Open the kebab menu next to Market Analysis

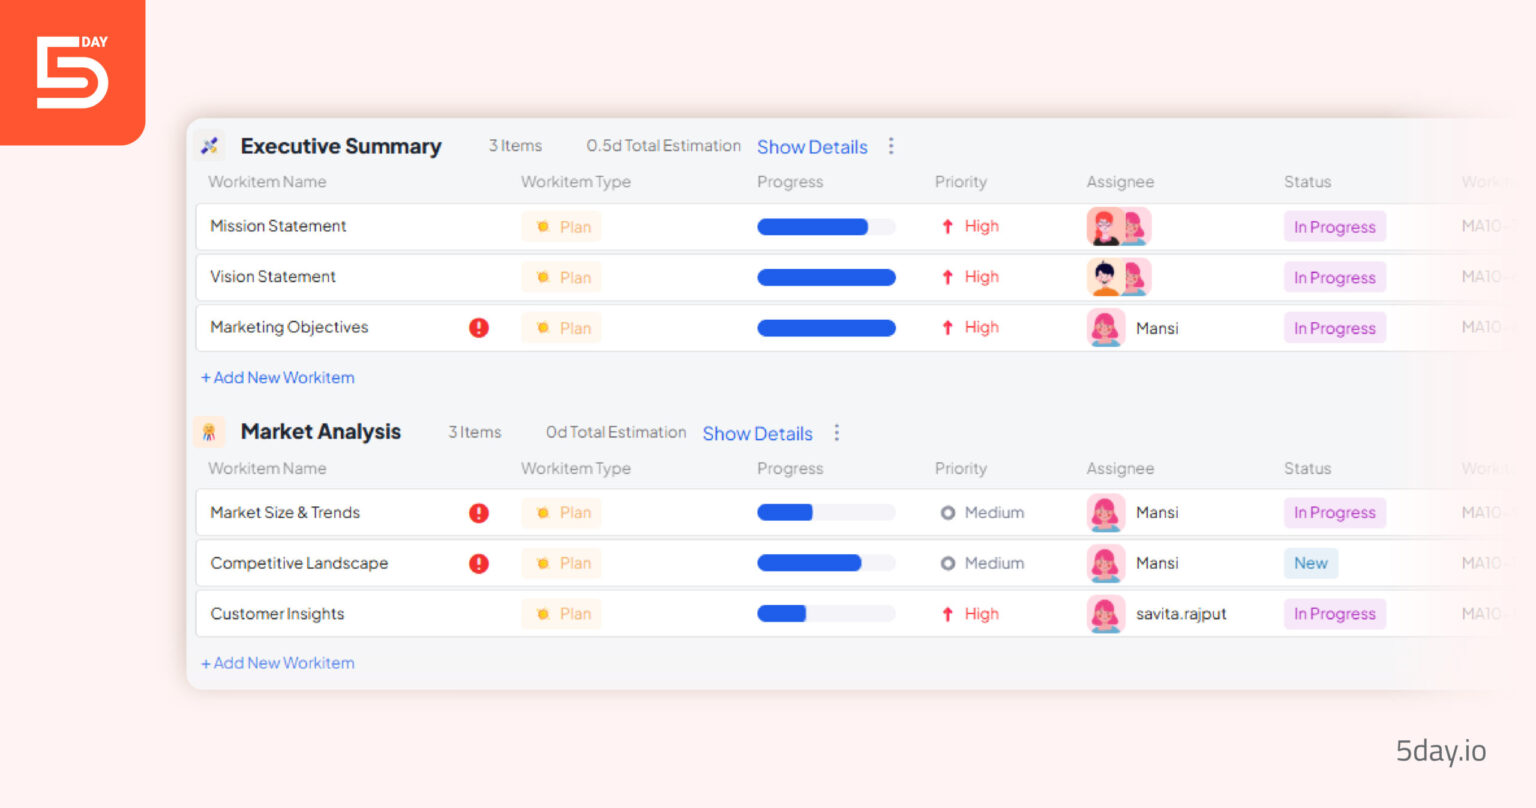[x=836, y=433]
